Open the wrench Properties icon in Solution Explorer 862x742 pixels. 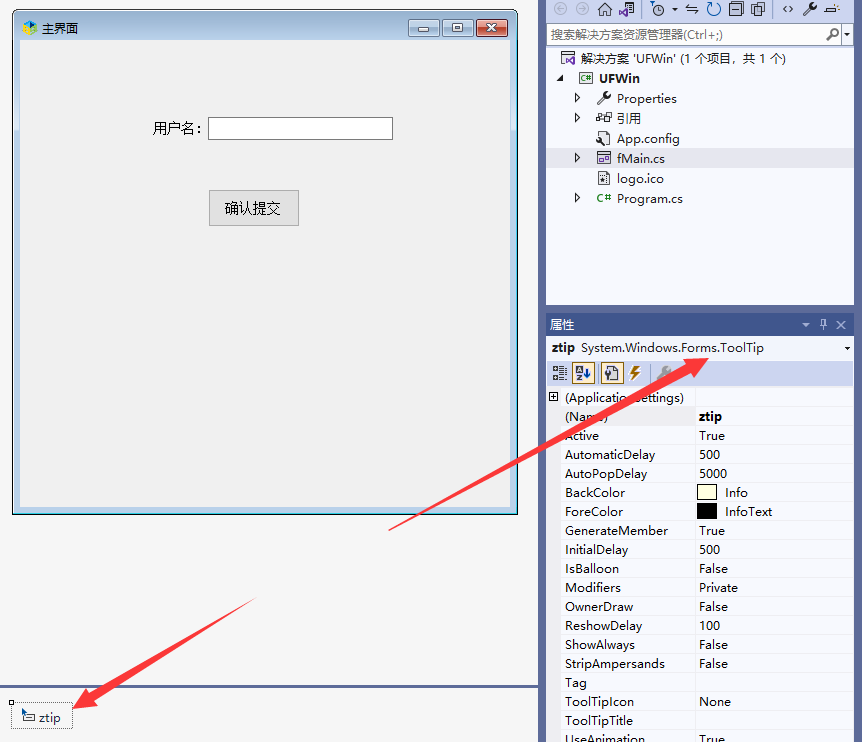[x=810, y=9]
